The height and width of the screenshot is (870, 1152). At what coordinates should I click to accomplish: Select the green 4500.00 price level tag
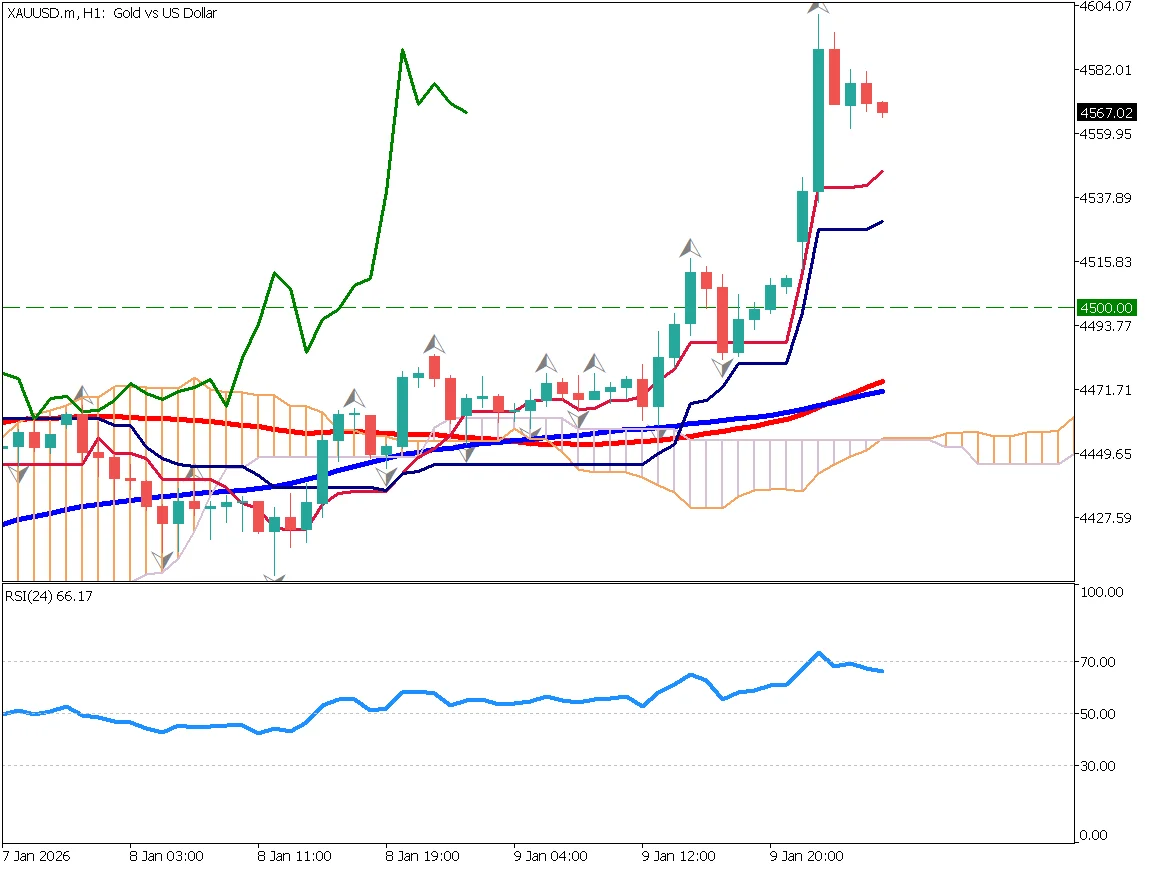click(x=1106, y=309)
